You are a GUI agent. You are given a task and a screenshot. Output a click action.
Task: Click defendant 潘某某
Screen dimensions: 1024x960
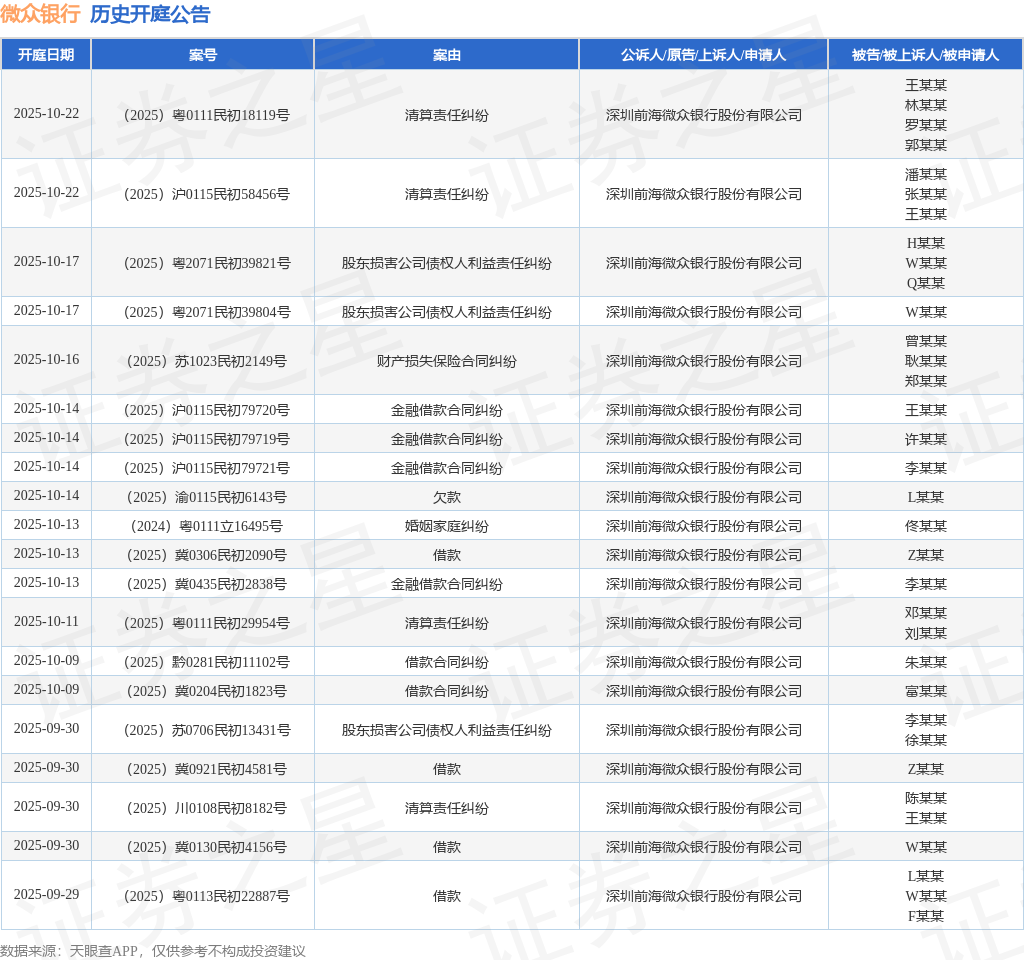[925, 174]
